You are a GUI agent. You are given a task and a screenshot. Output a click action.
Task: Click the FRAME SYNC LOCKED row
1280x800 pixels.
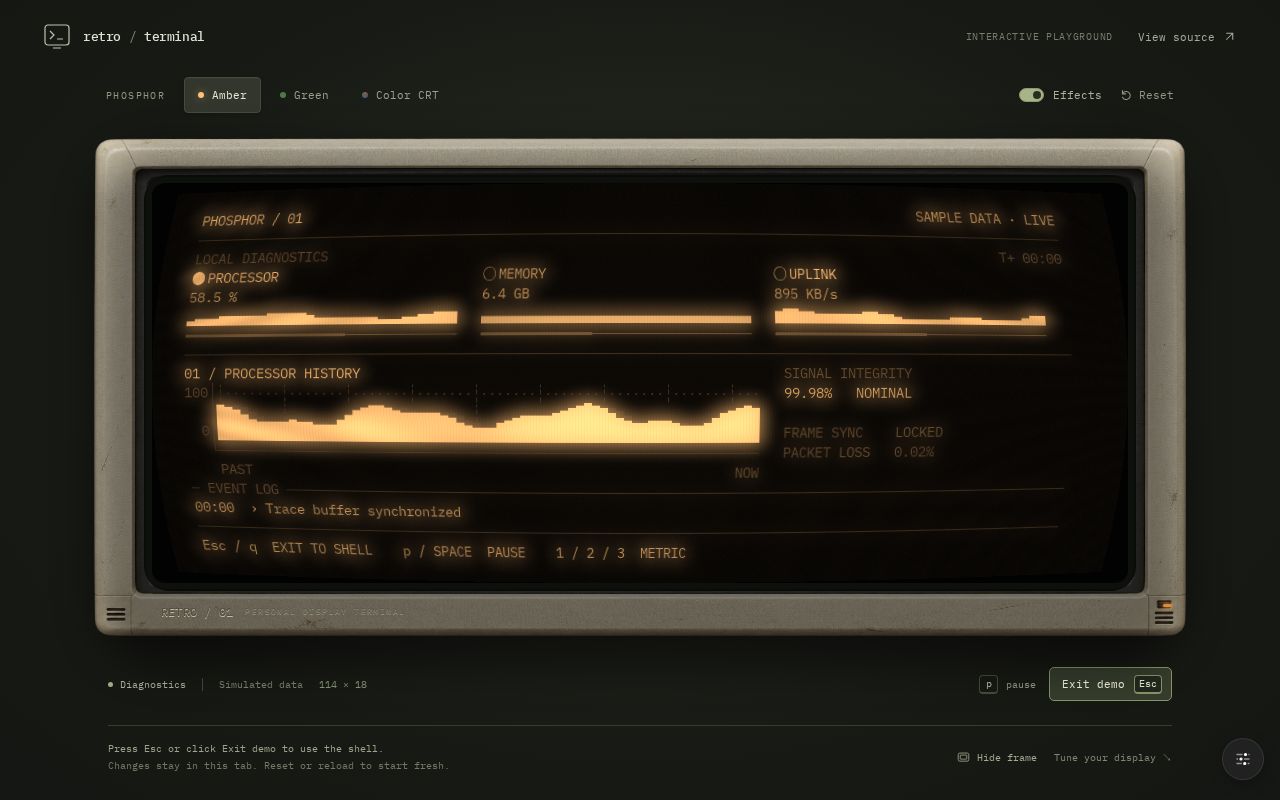863,432
